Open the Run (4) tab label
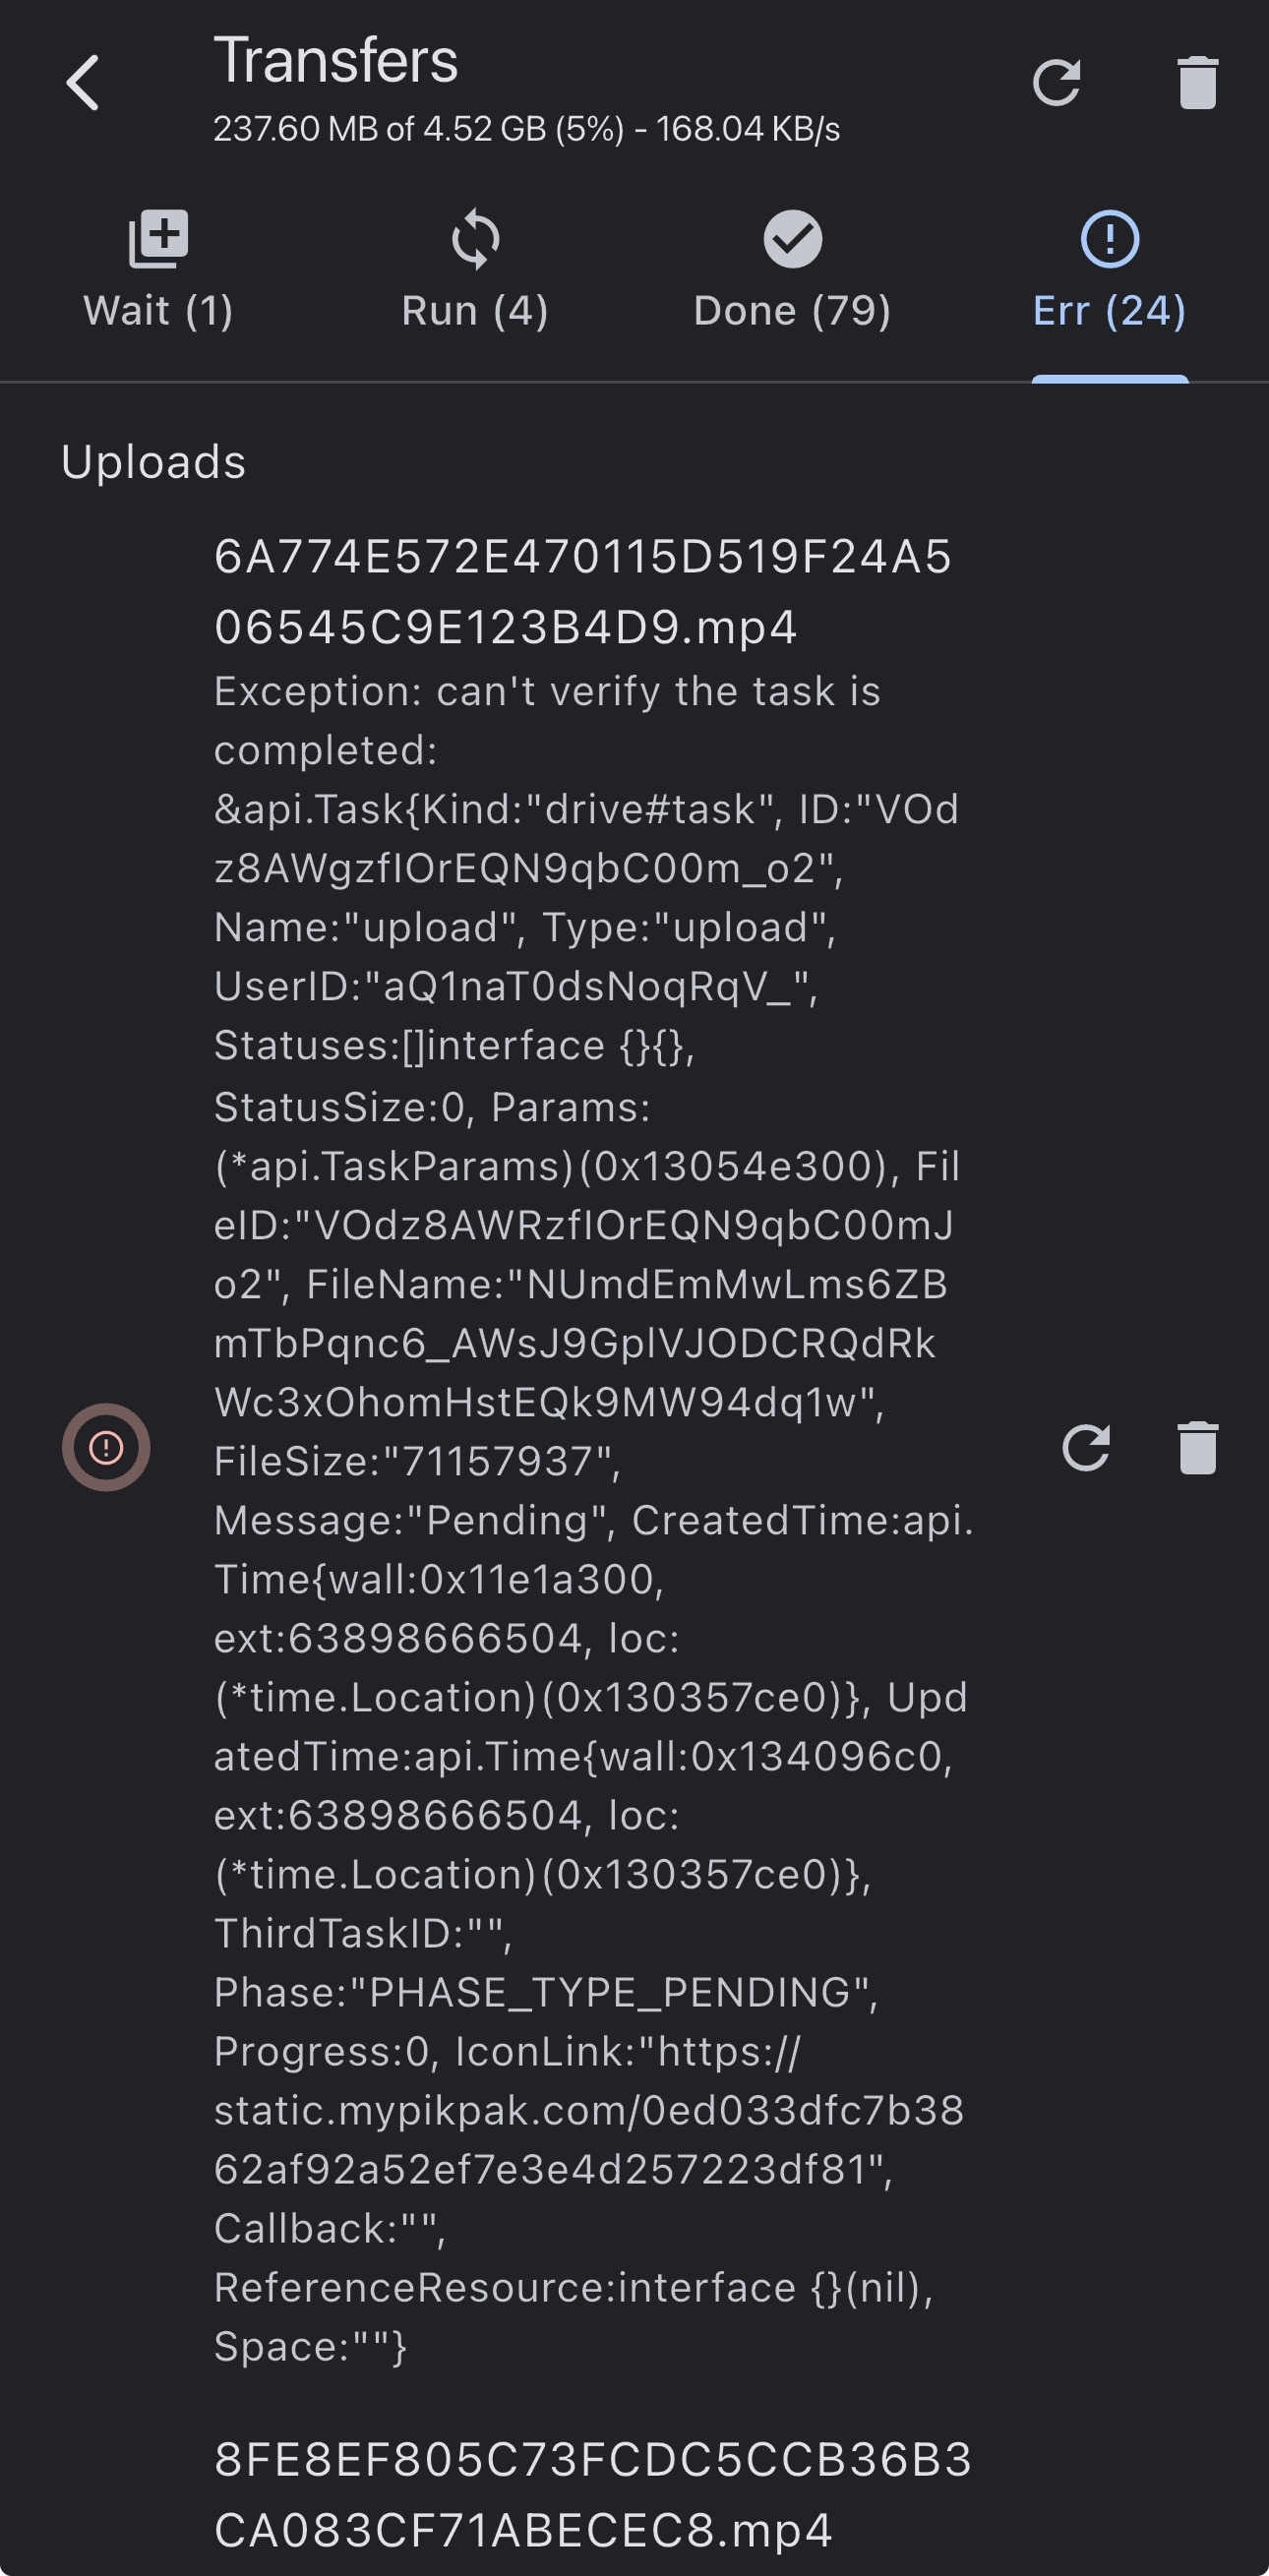 tap(475, 311)
